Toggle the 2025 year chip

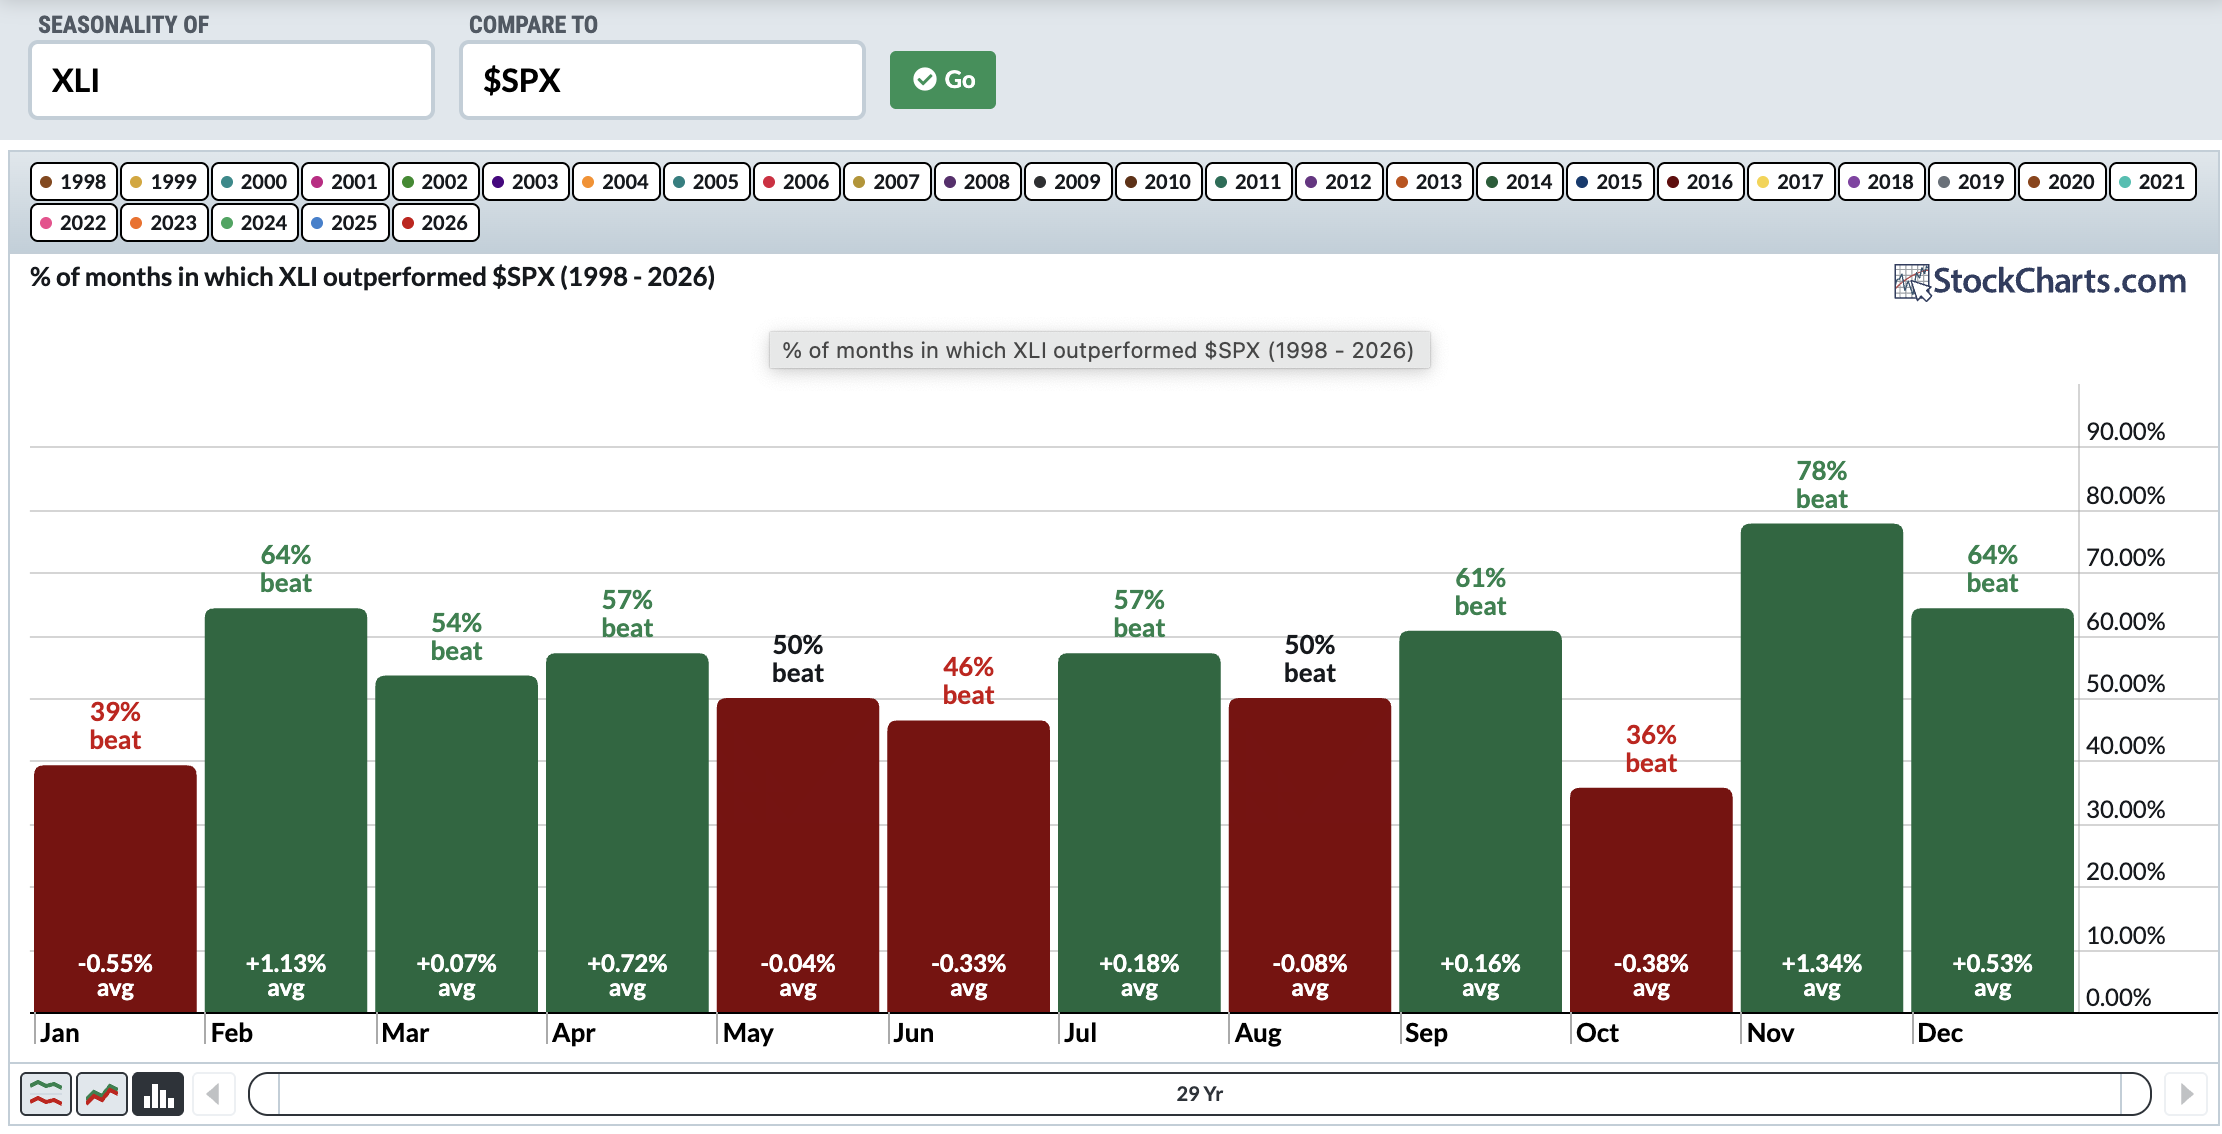coord(345,223)
